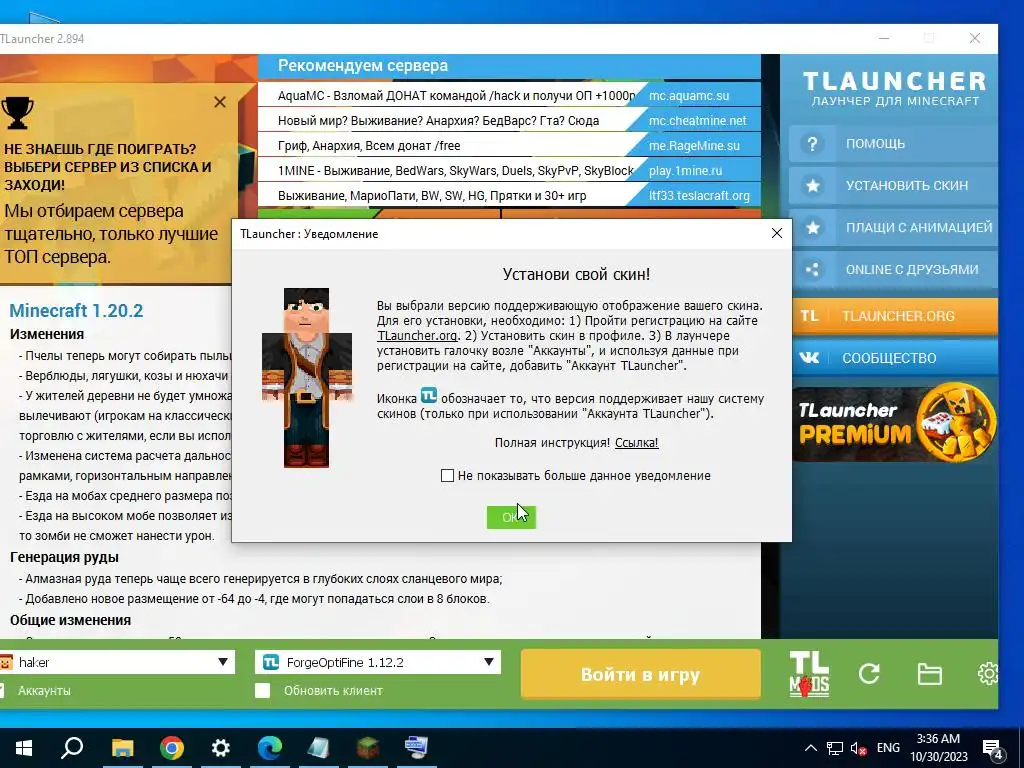1024x768 pixels.
Task: Click the refresh arrow icon
Action: point(869,673)
